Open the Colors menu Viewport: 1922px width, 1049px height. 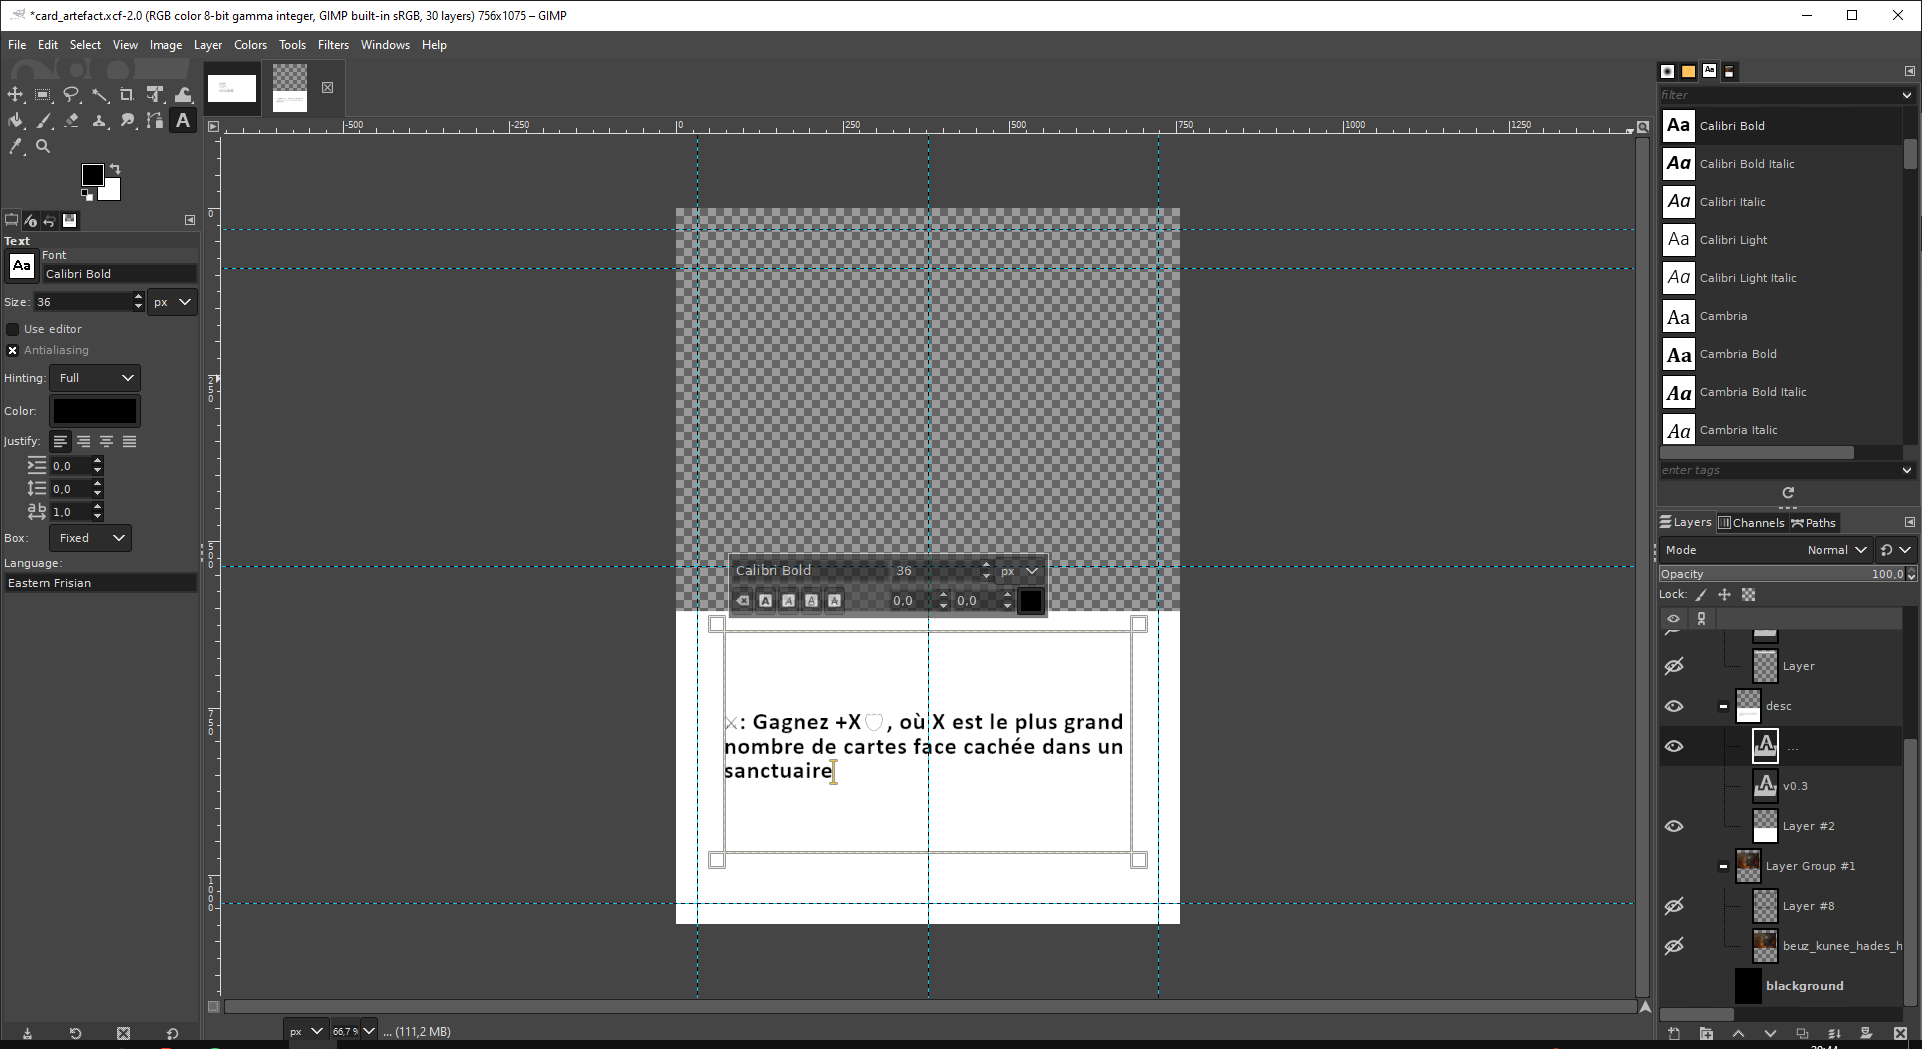[250, 45]
